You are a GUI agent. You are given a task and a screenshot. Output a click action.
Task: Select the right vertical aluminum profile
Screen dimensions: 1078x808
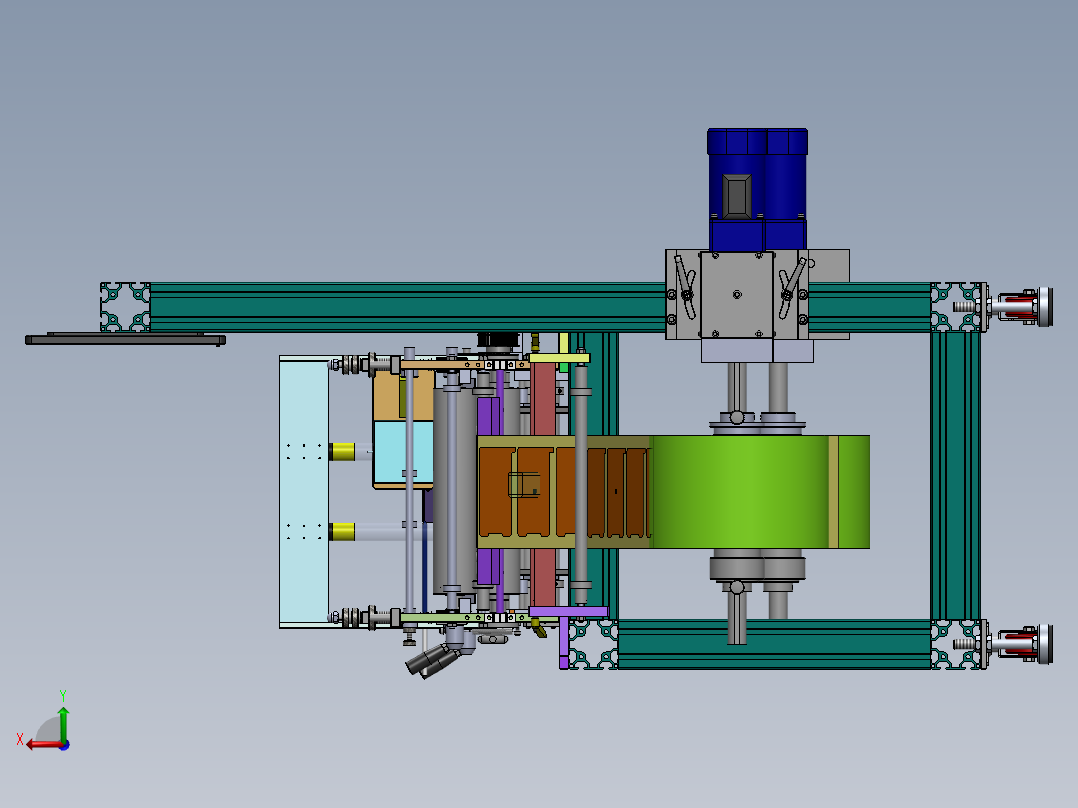coord(956,476)
